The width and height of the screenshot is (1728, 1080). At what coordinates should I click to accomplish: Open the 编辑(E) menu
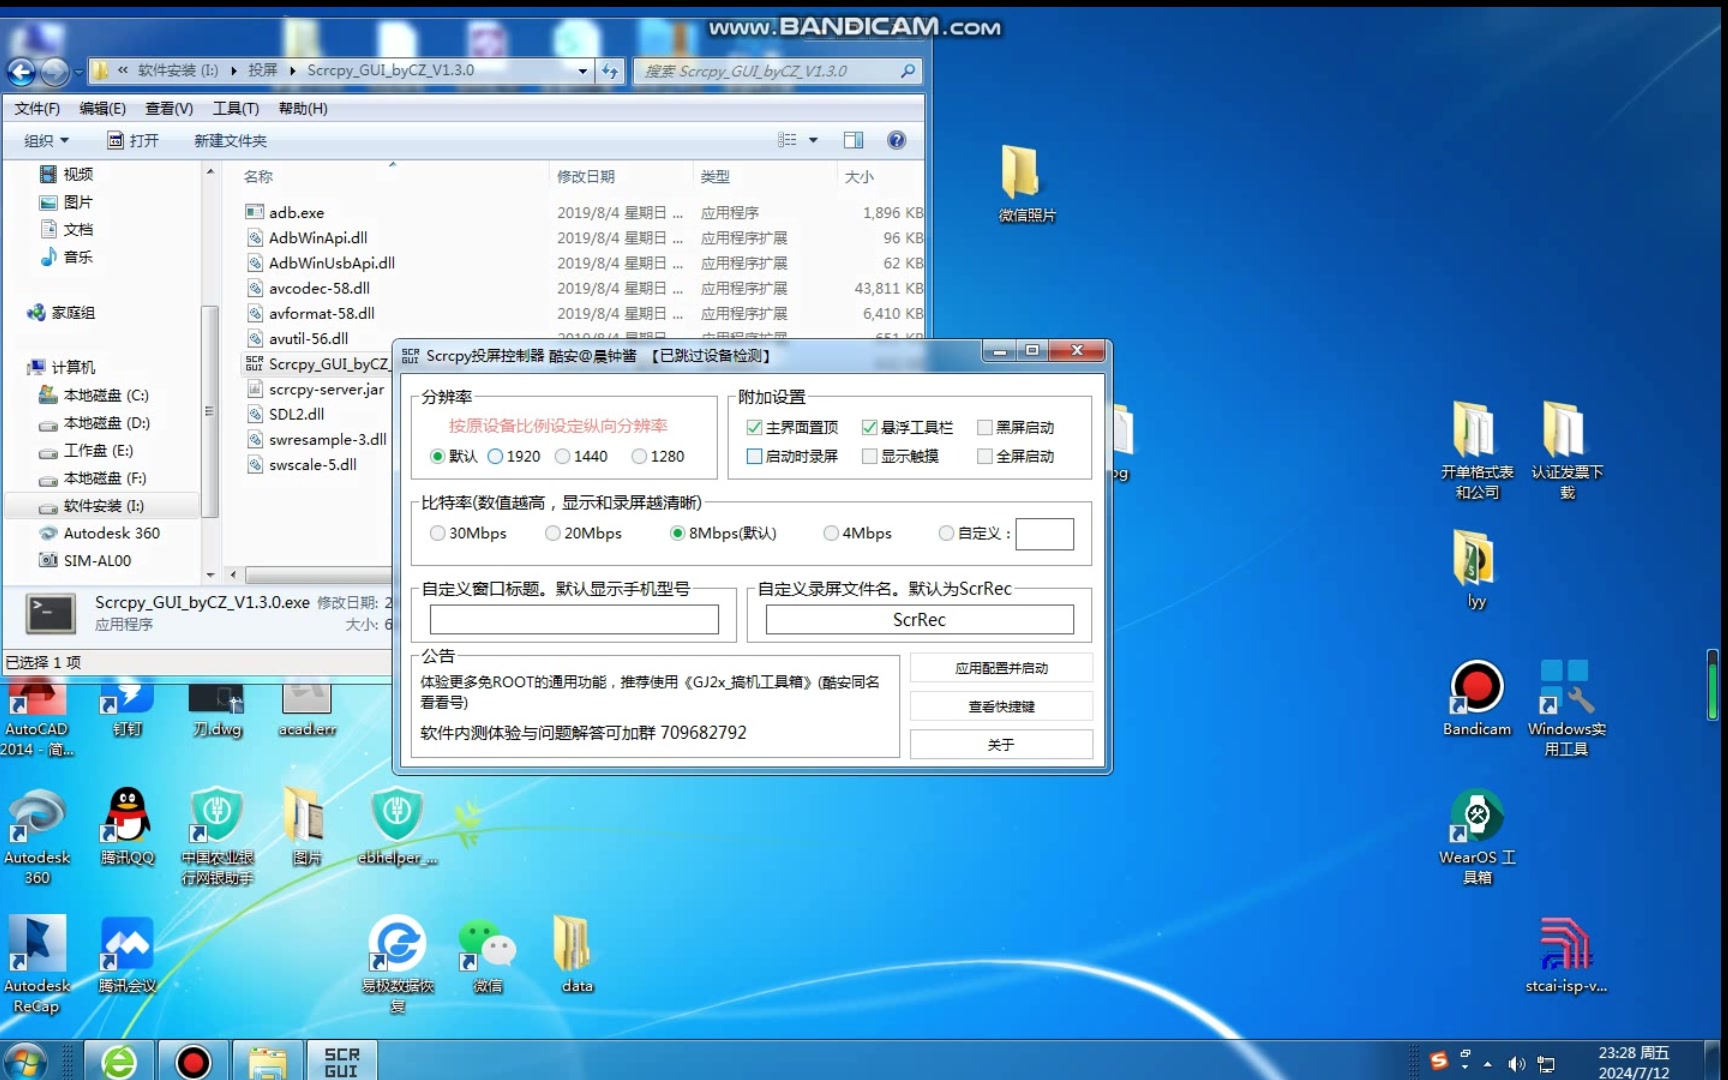(x=103, y=108)
